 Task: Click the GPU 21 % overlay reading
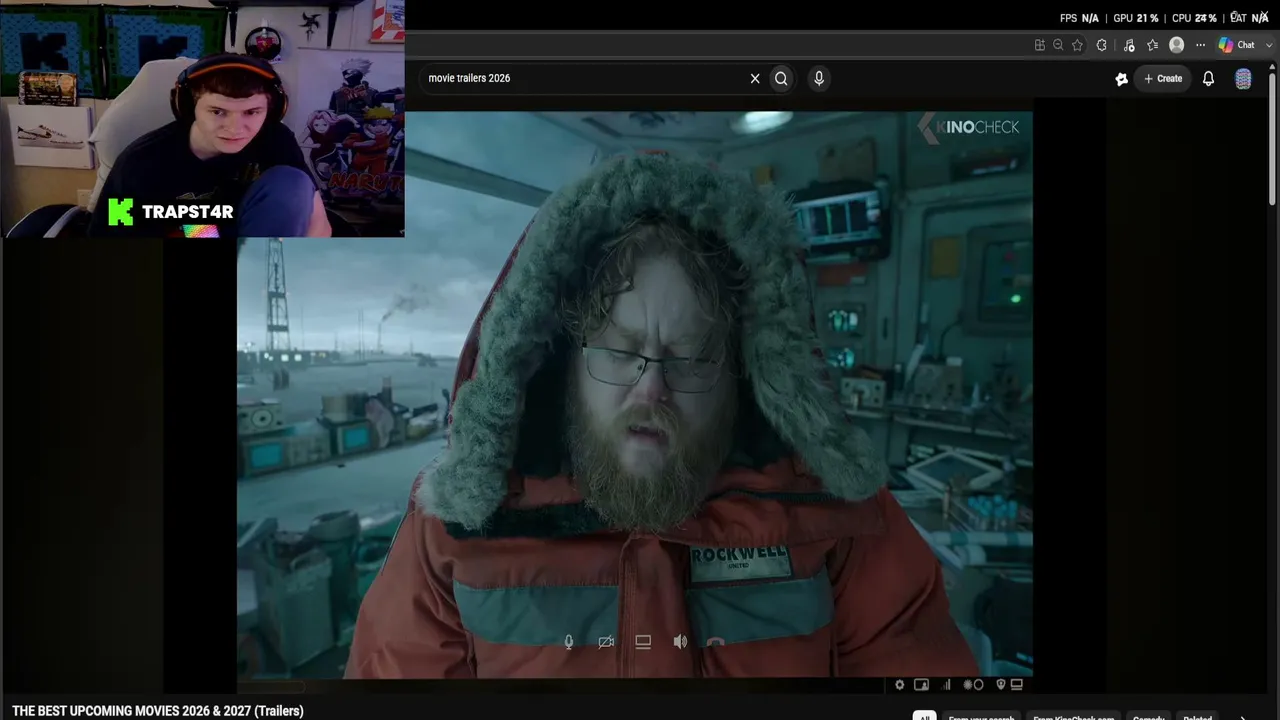click(1135, 18)
